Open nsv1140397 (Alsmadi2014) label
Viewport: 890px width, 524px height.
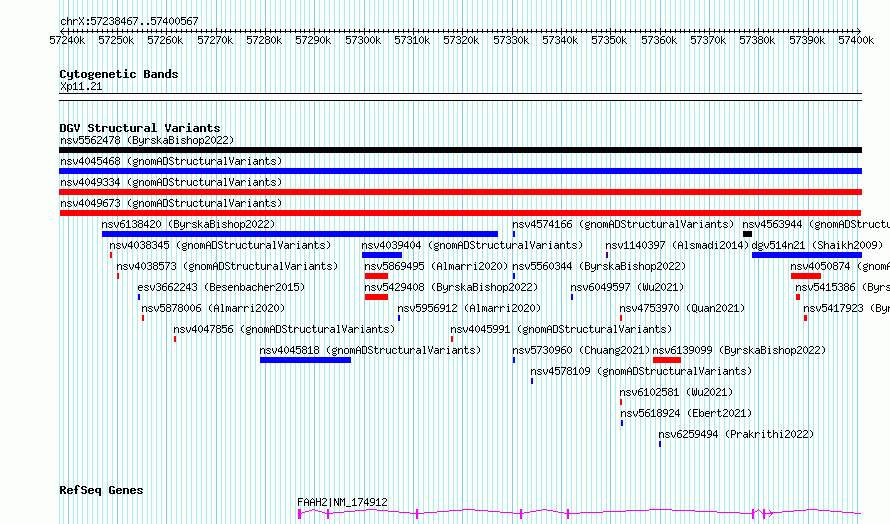coord(678,245)
